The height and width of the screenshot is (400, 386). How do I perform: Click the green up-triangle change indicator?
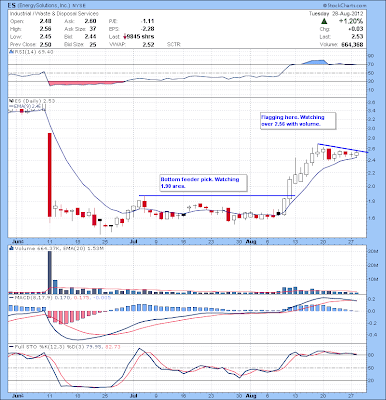(x=324, y=21)
